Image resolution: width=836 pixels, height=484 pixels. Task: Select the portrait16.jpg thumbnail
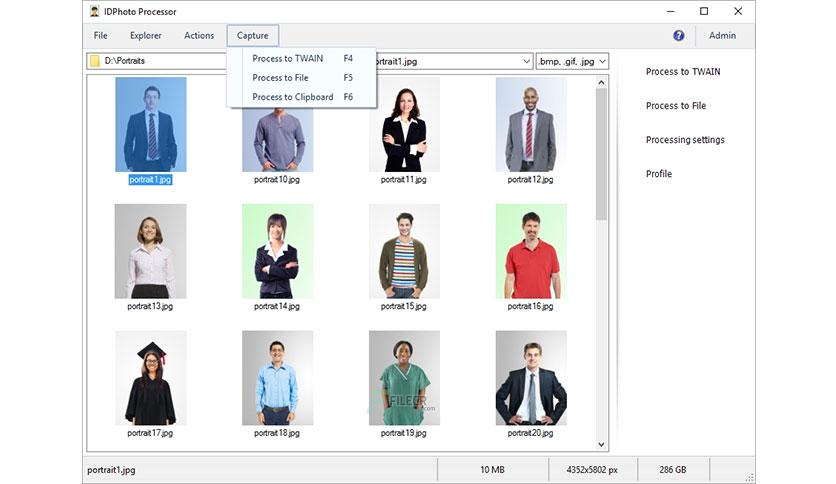[531, 251]
